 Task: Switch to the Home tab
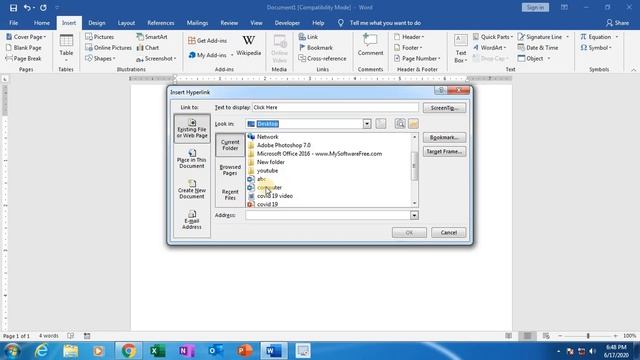(42, 23)
